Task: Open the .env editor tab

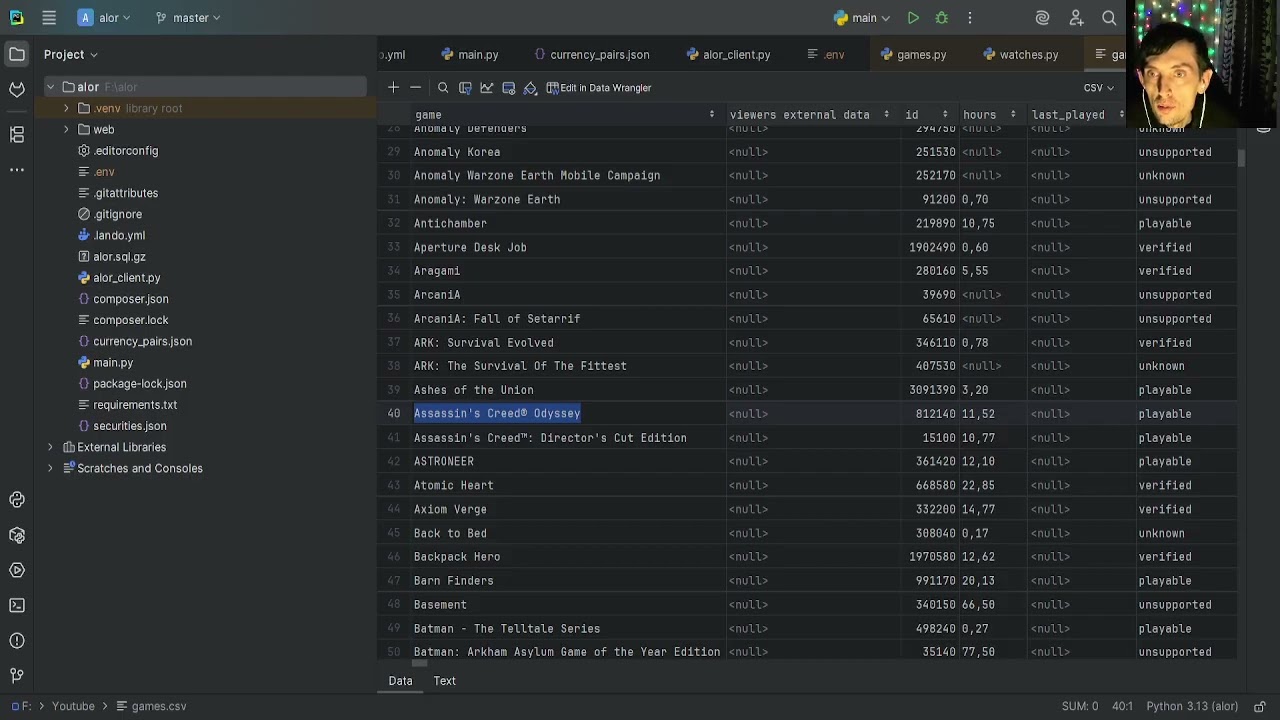Action: pos(826,55)
